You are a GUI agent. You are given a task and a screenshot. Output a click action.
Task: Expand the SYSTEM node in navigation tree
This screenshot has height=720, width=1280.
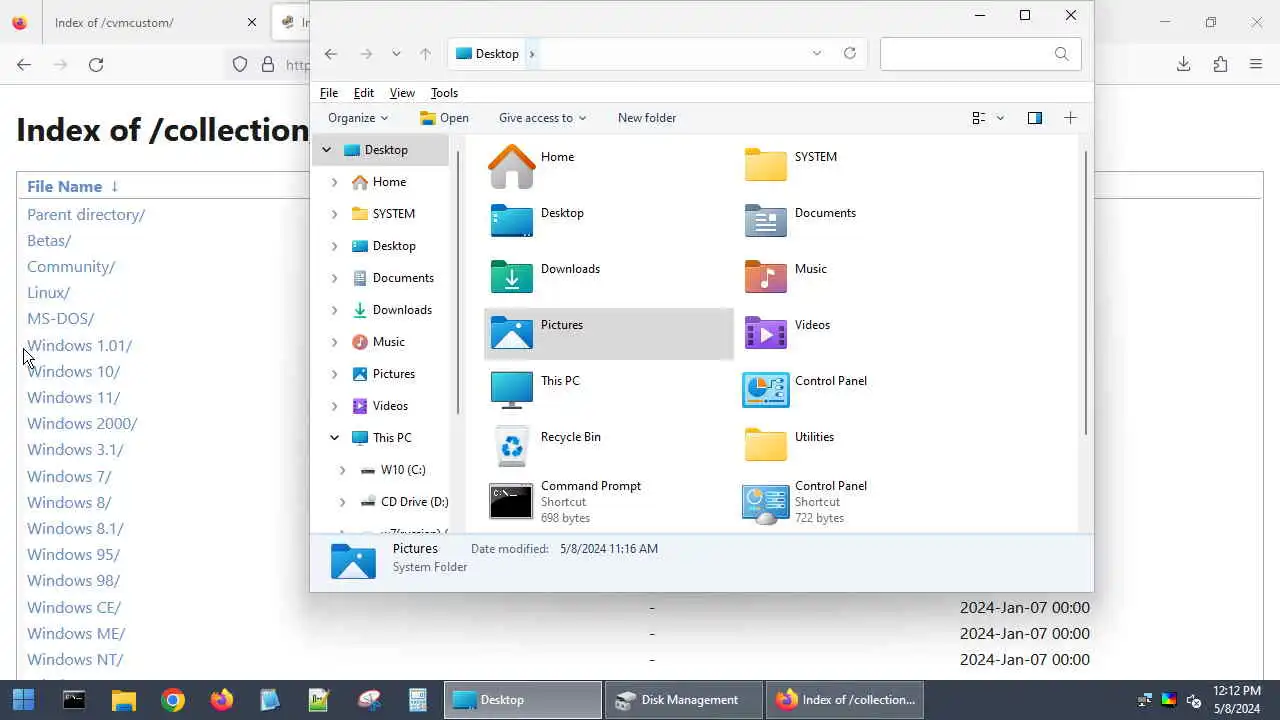point(334,214)
